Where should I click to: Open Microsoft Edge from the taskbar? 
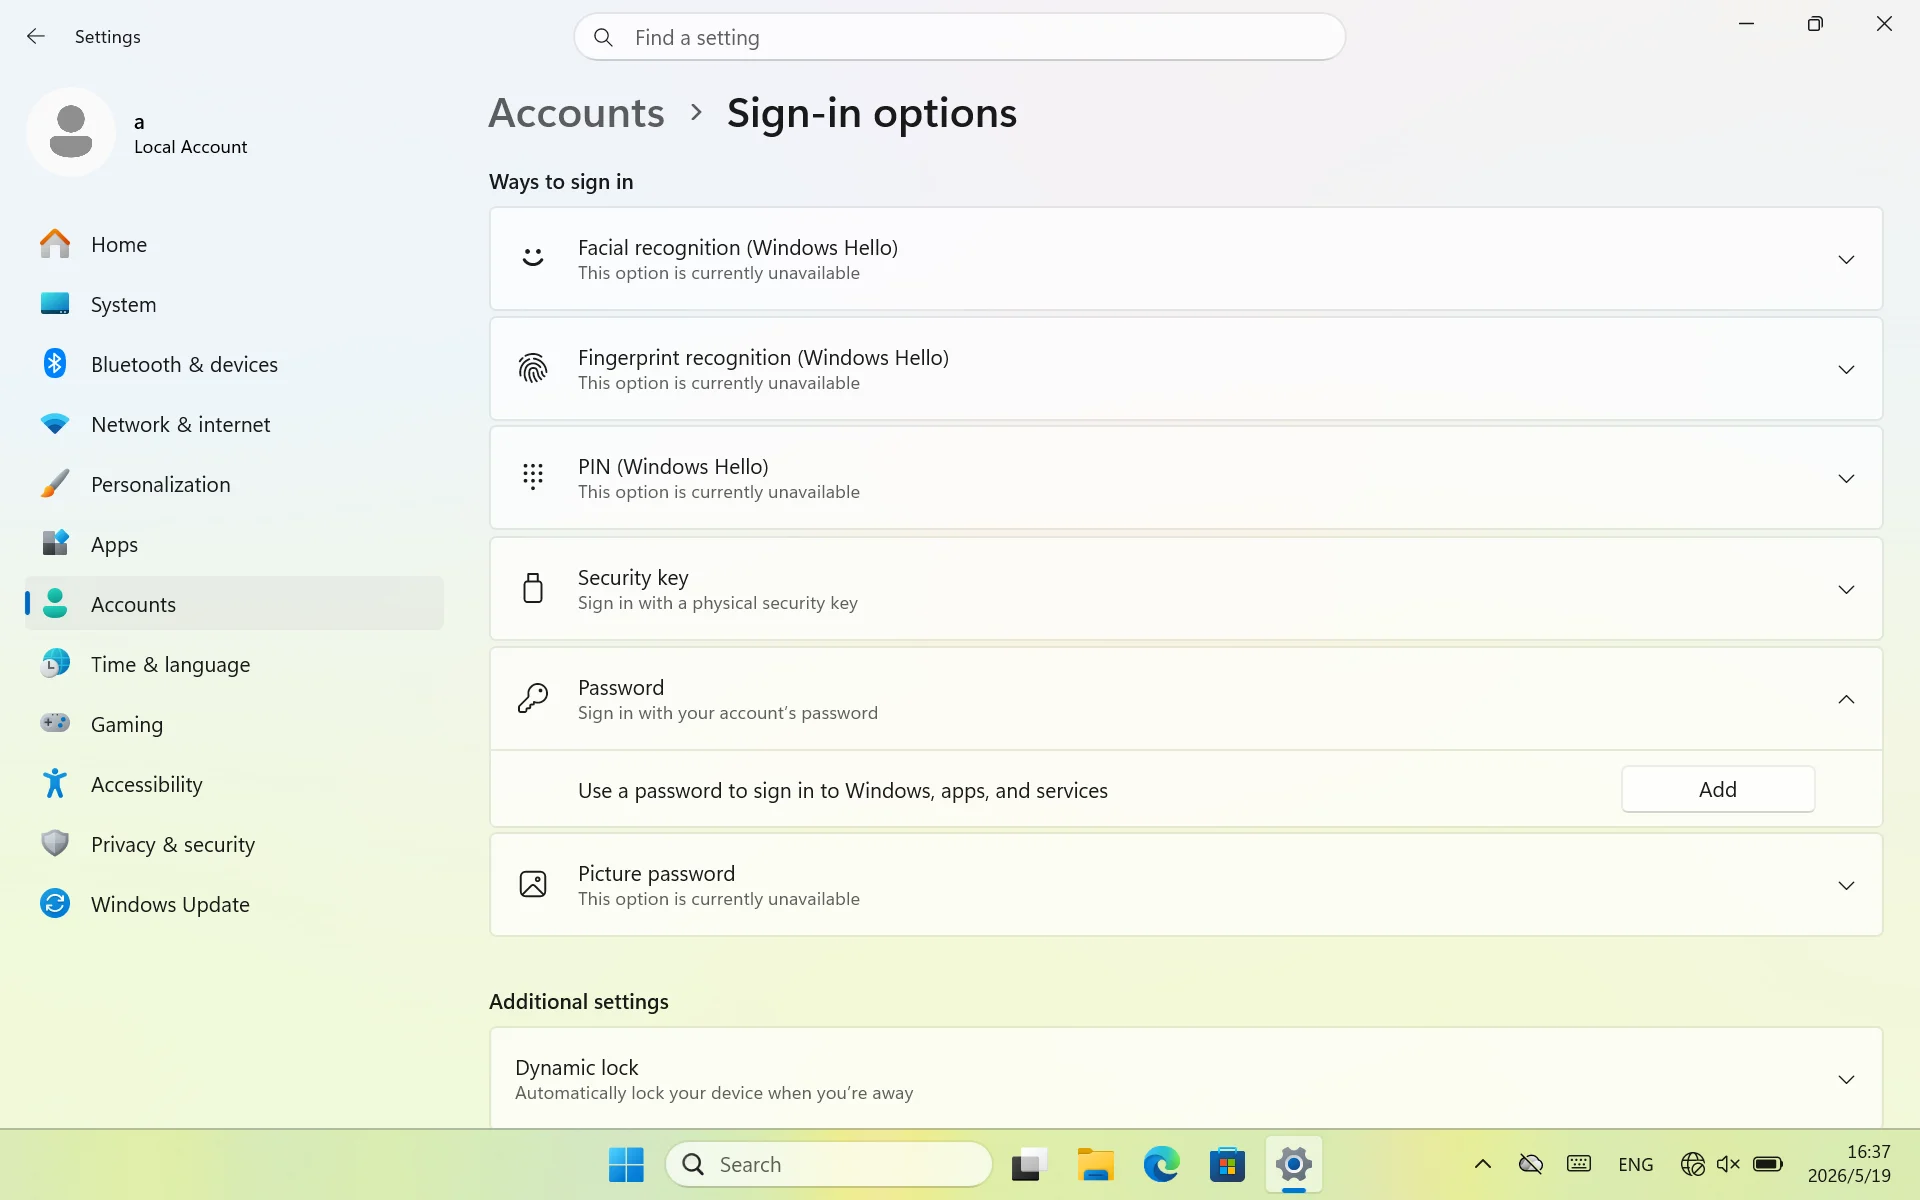point(1161,1164)
